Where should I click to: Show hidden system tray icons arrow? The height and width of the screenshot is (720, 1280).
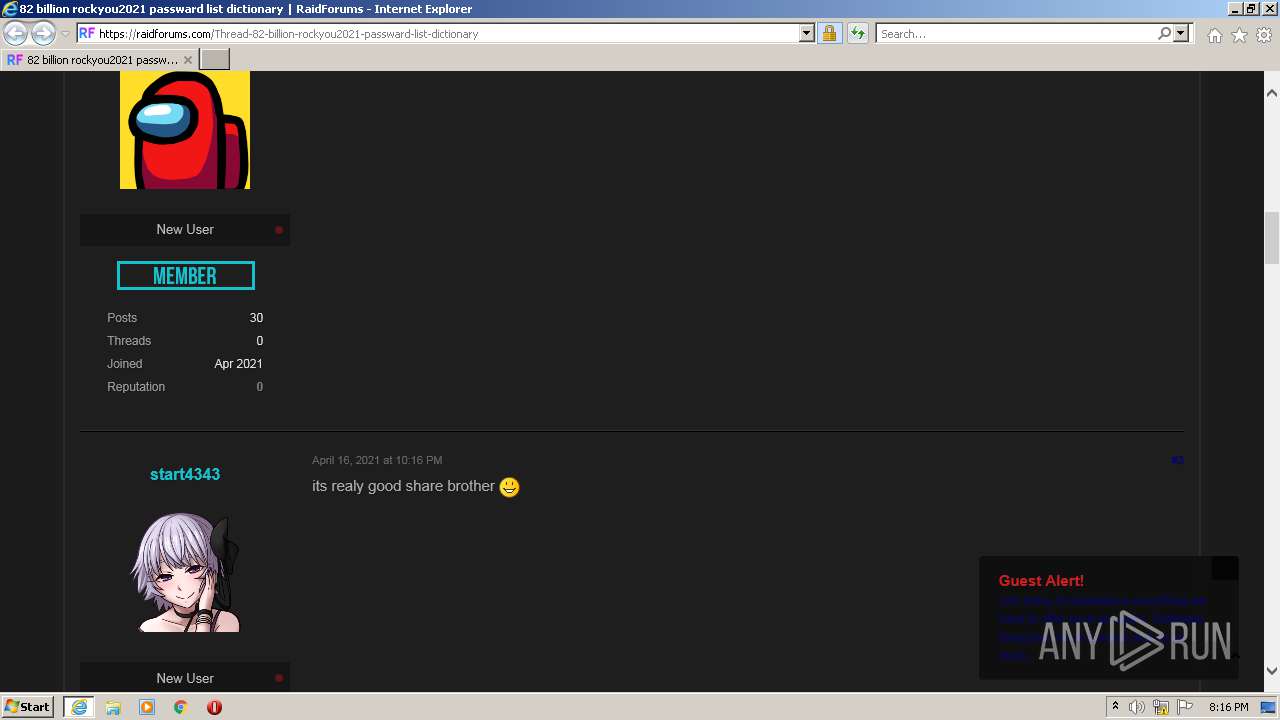click(x=1115, y=707)
